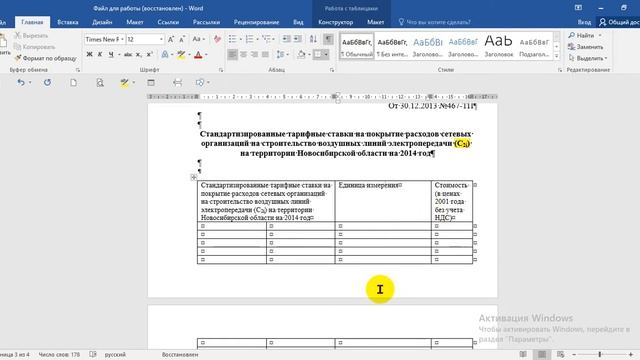Create a new blank document icon
640x360 pixels.
(x=73, y=82)
